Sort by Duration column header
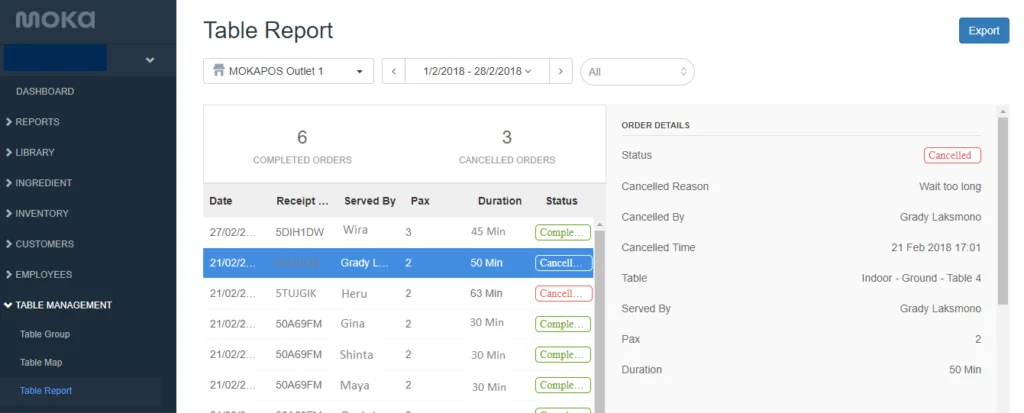Screen dimensions: 1024x413 pyautogui.click(x=499, y=201)
